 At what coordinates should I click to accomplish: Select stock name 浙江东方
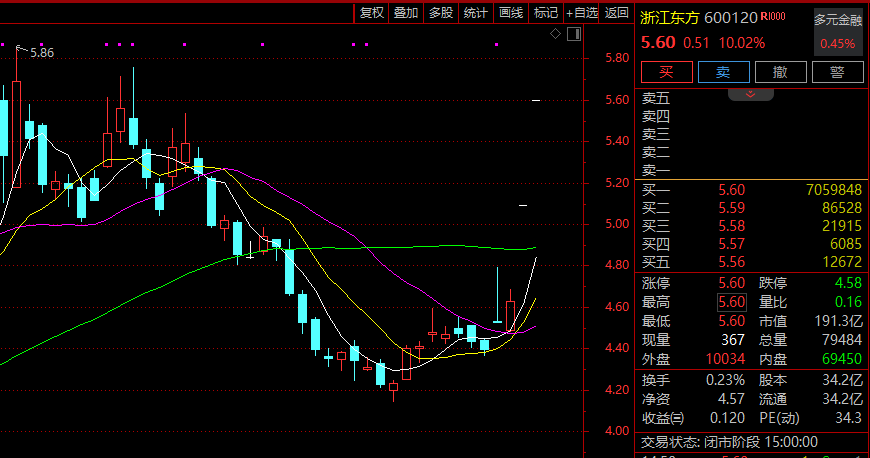[669, 18]
